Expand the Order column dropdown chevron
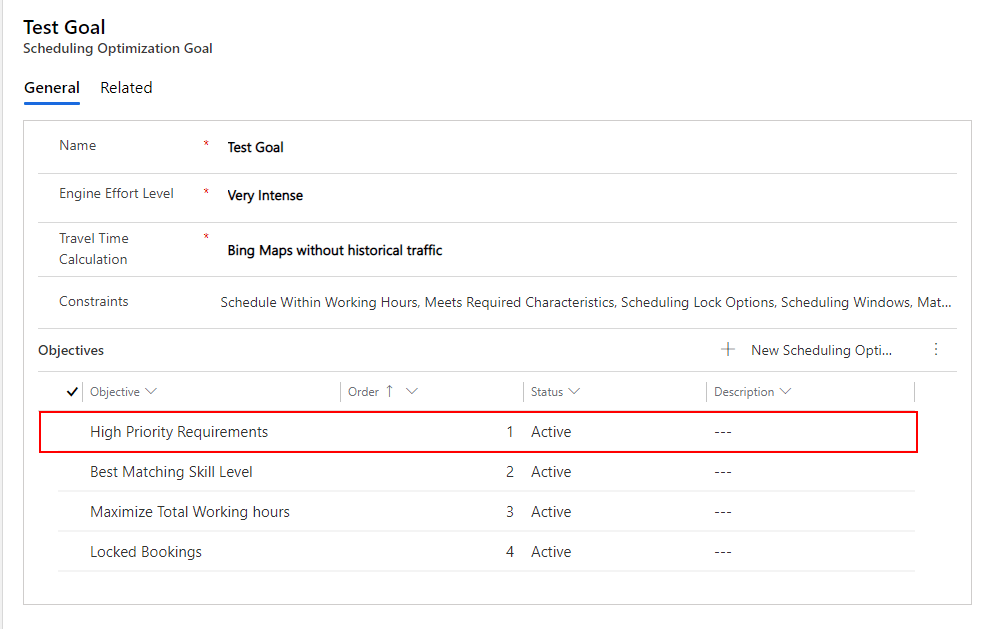Viewport: 986px width, 629px height. pos(411,392)
